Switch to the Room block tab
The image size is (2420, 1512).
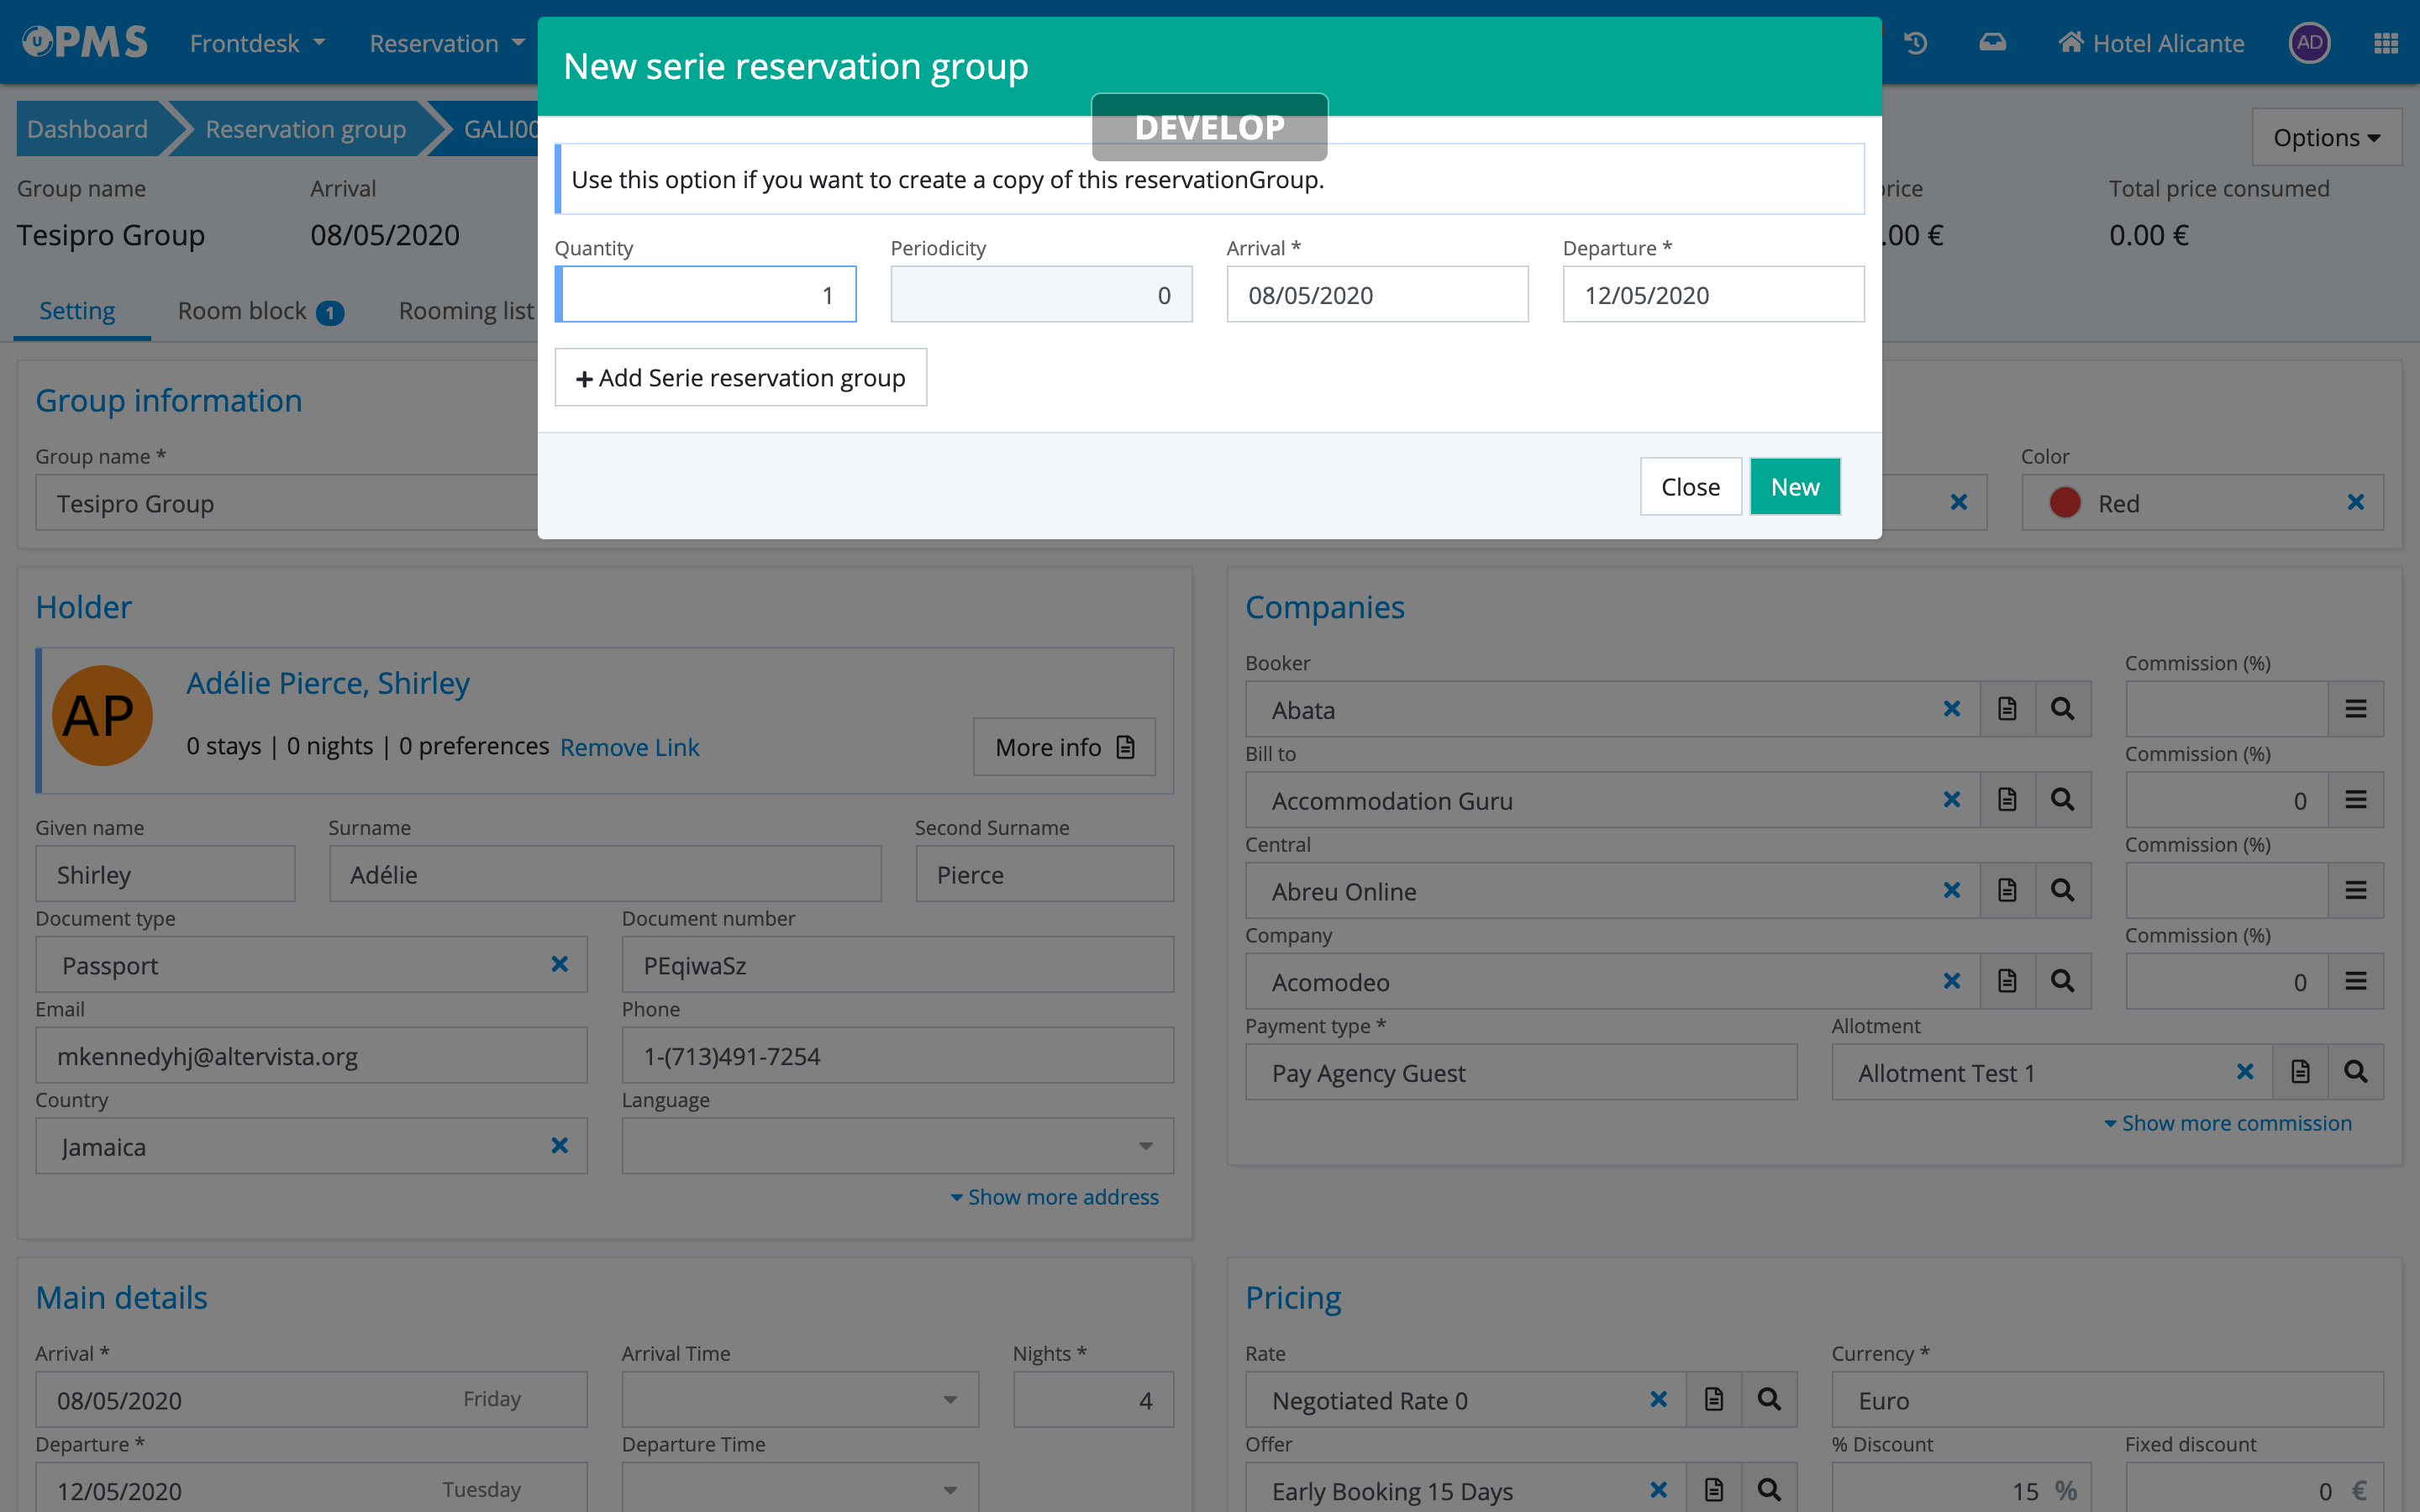259,311
